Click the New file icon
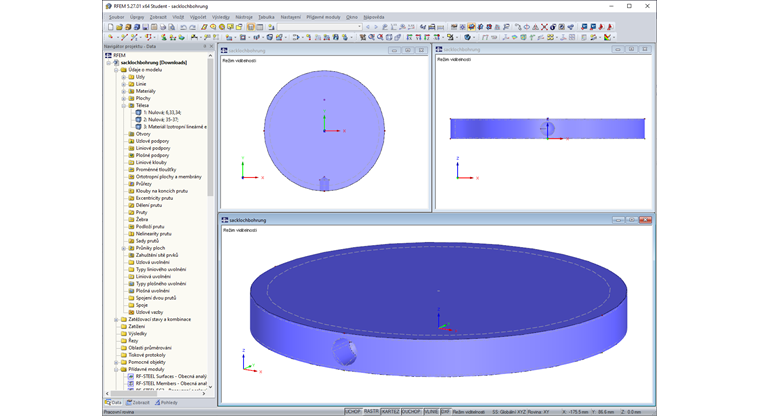This screenshot has height=416, width=760. coord(111,27)
